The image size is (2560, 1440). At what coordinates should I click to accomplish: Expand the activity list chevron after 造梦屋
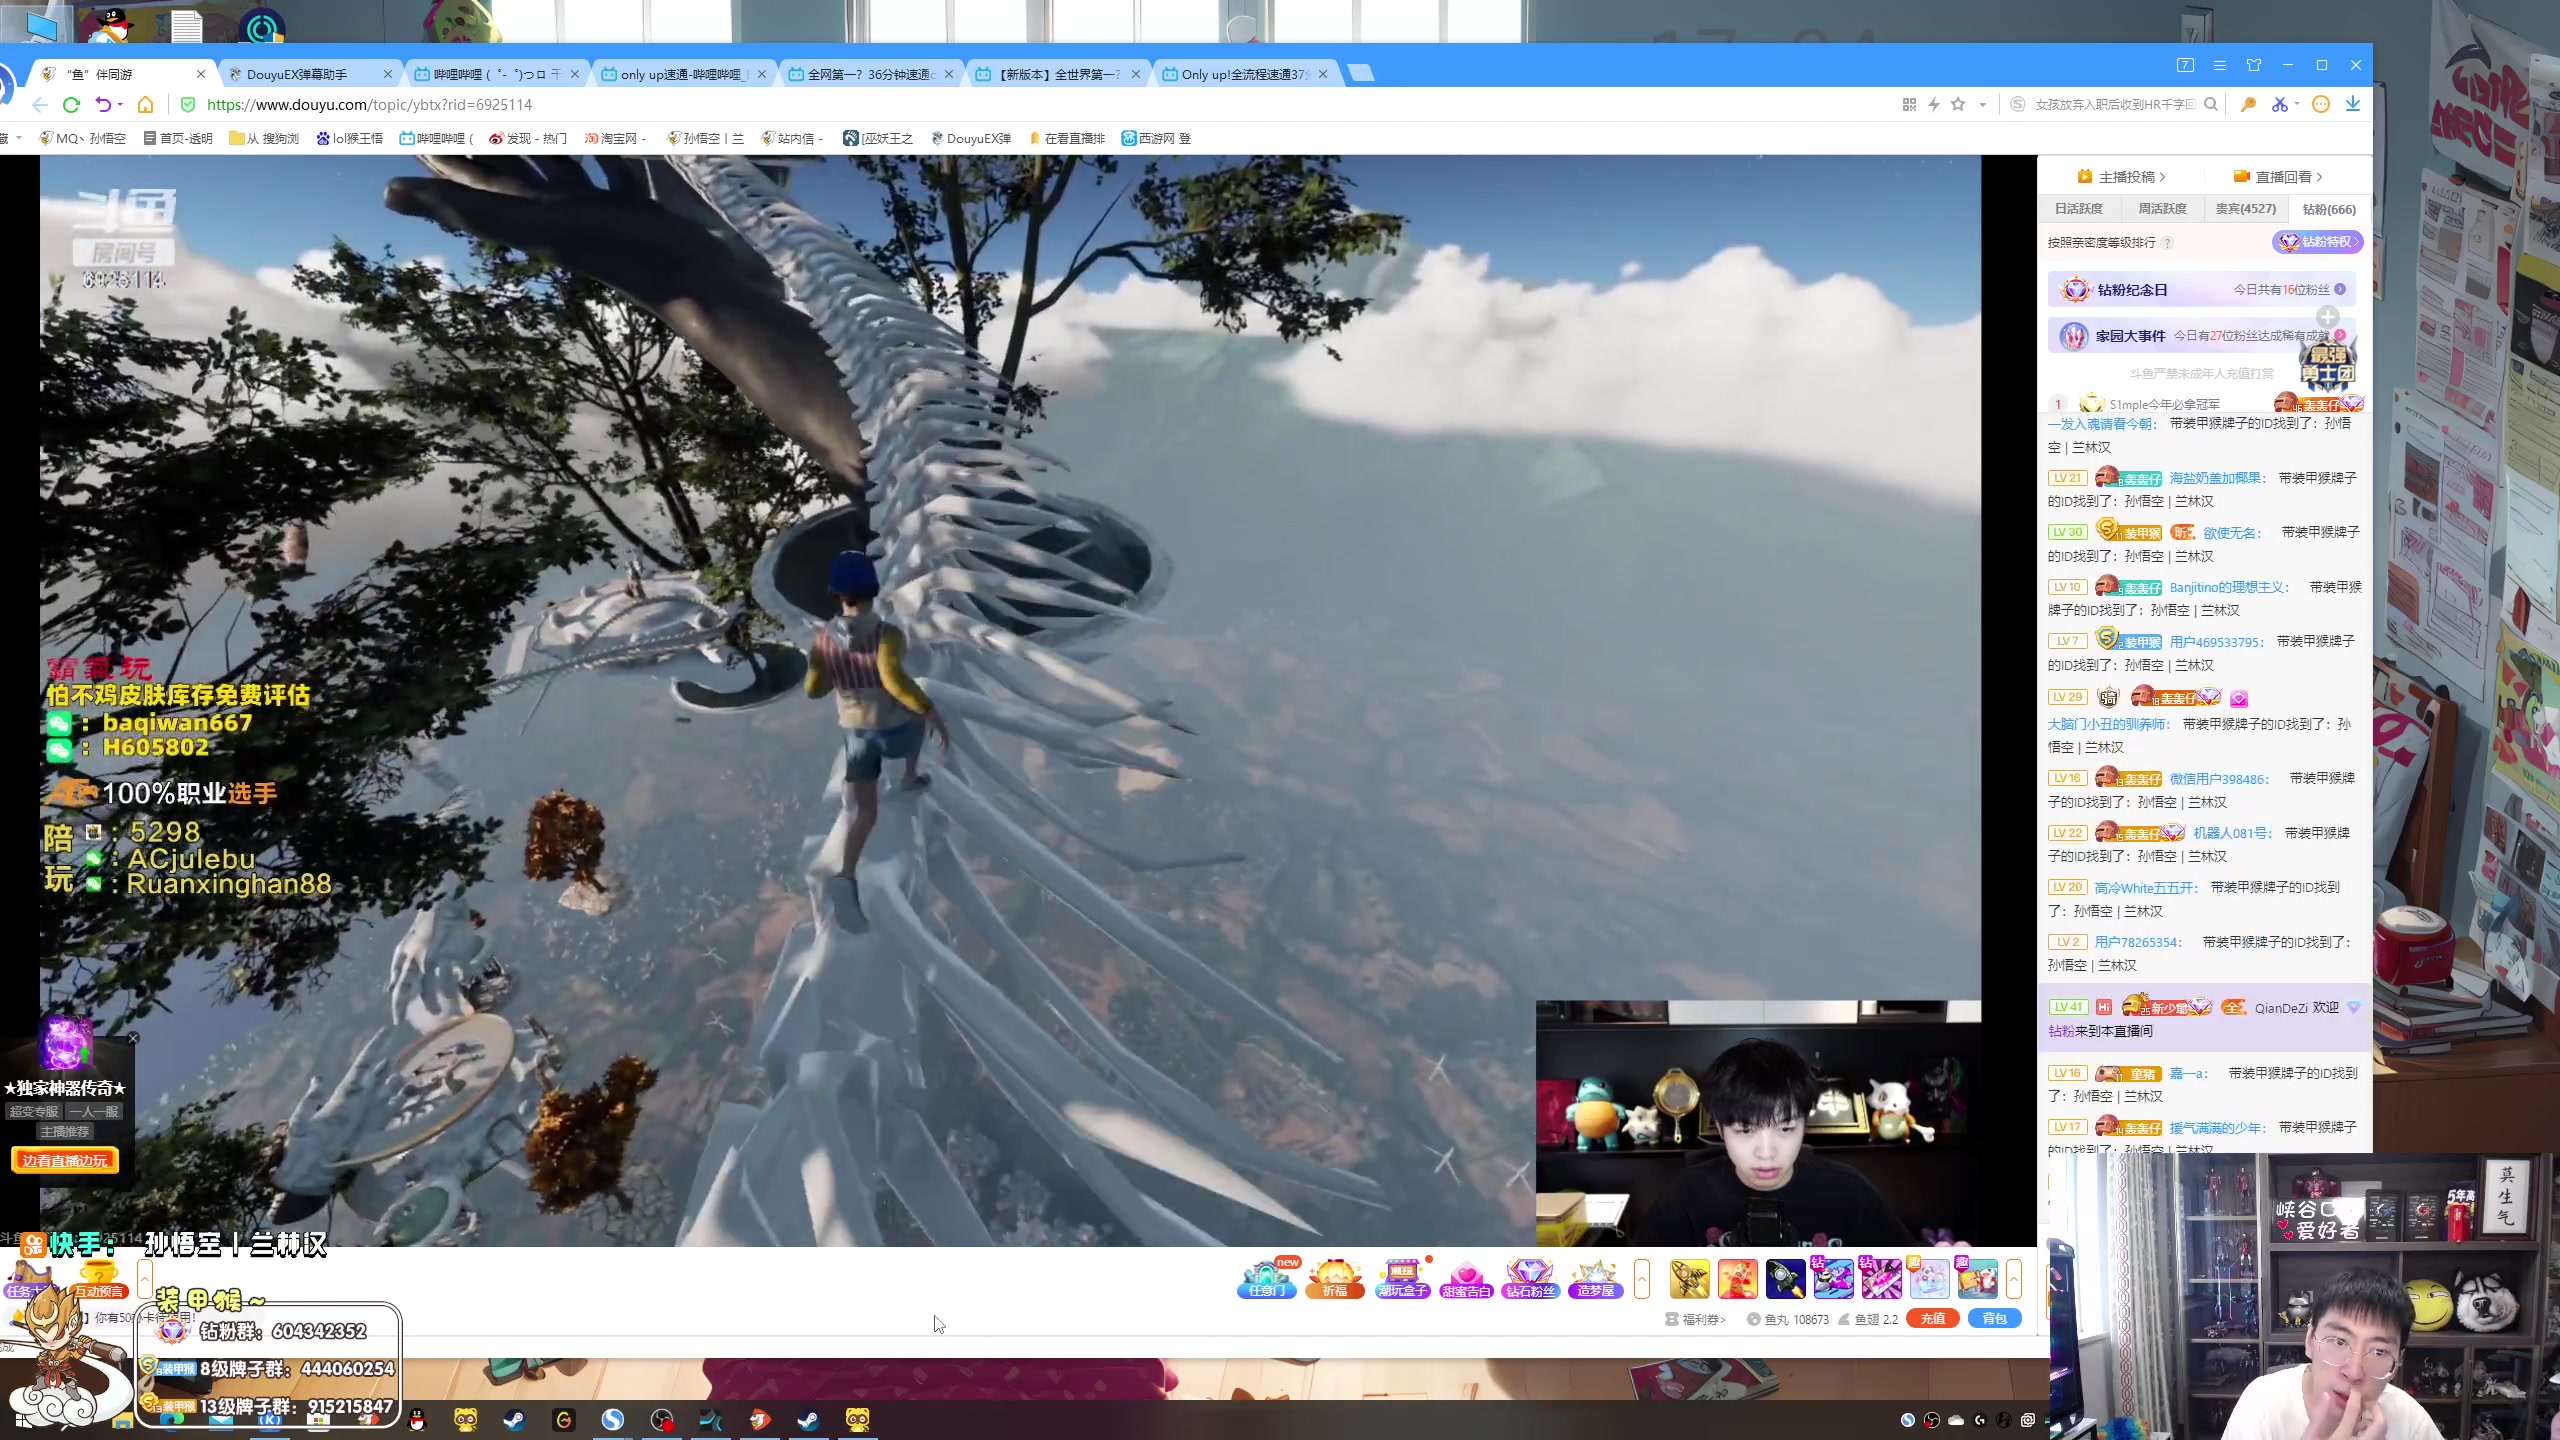pos(1641,1279)
